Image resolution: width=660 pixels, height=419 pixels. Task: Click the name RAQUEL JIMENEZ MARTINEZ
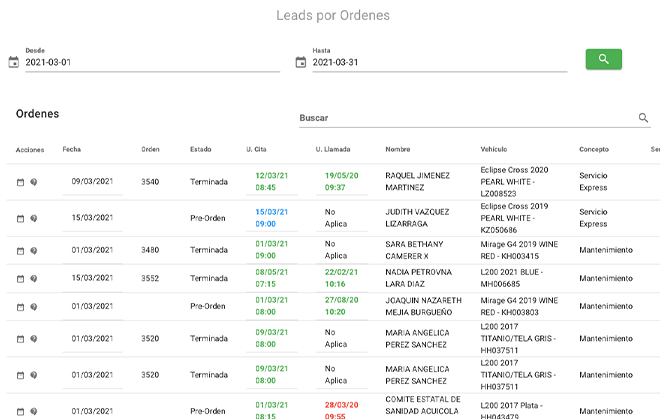[418, 181]
